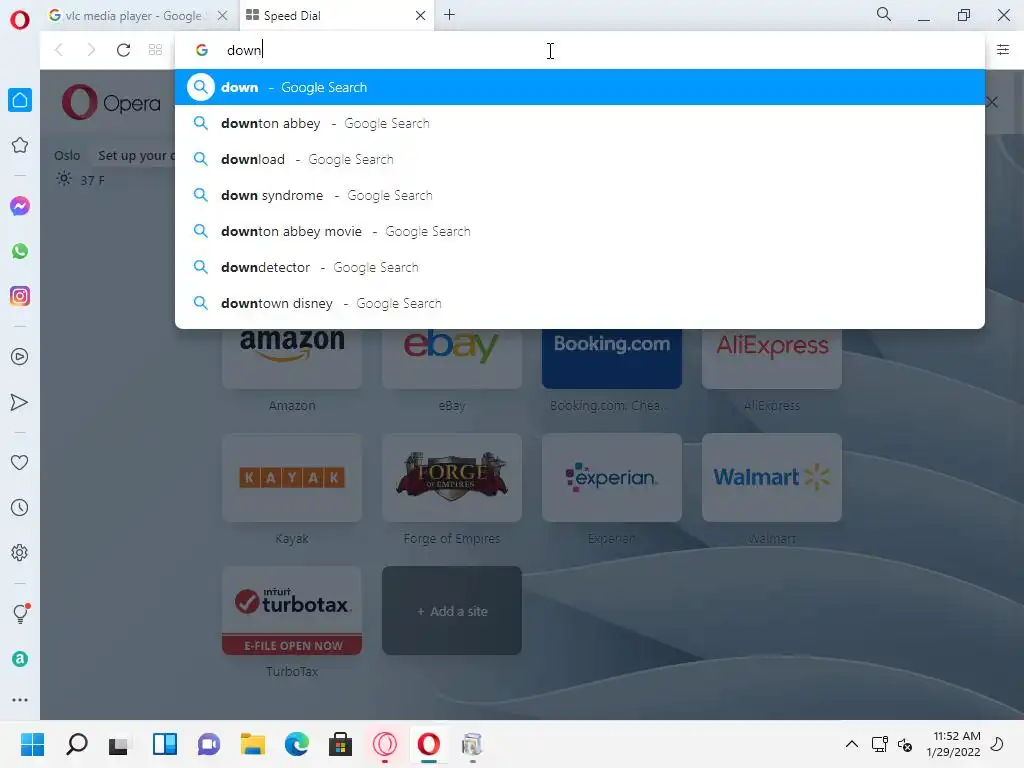This screenshot has width=1024, height=768.
Task: Open History clock icon in sidebar
Action: pyautogui.click(x=20, y=507)
